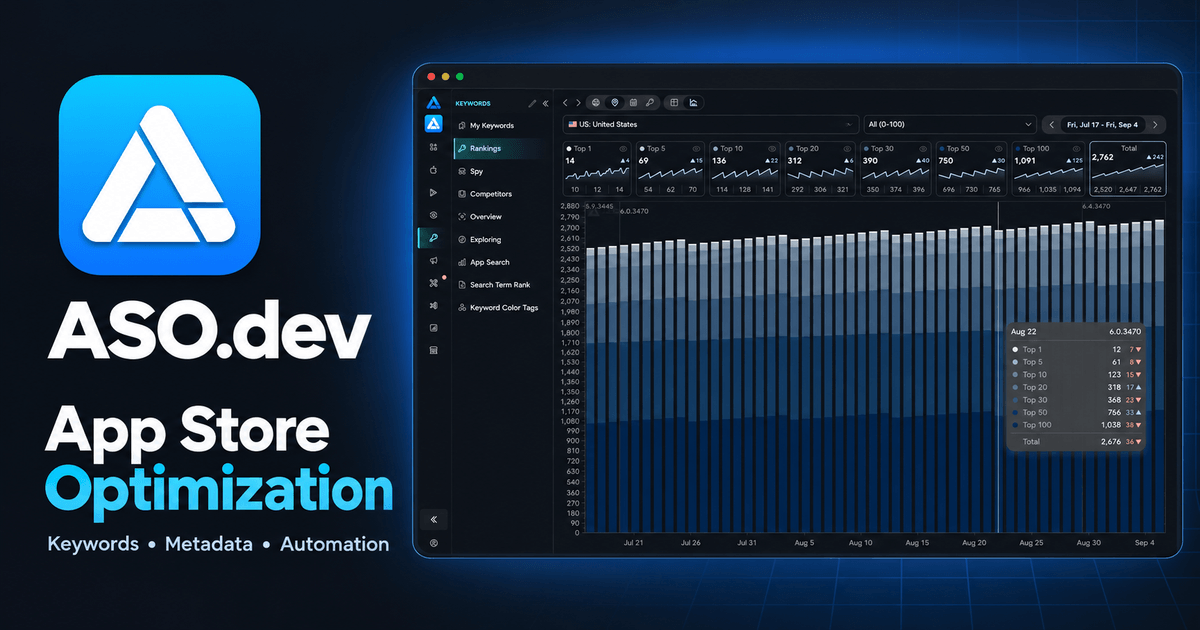The width and height of the screenshot is (1200, 630).
Task: Go forward with the right arrow in toolbar
Action: 577,102
